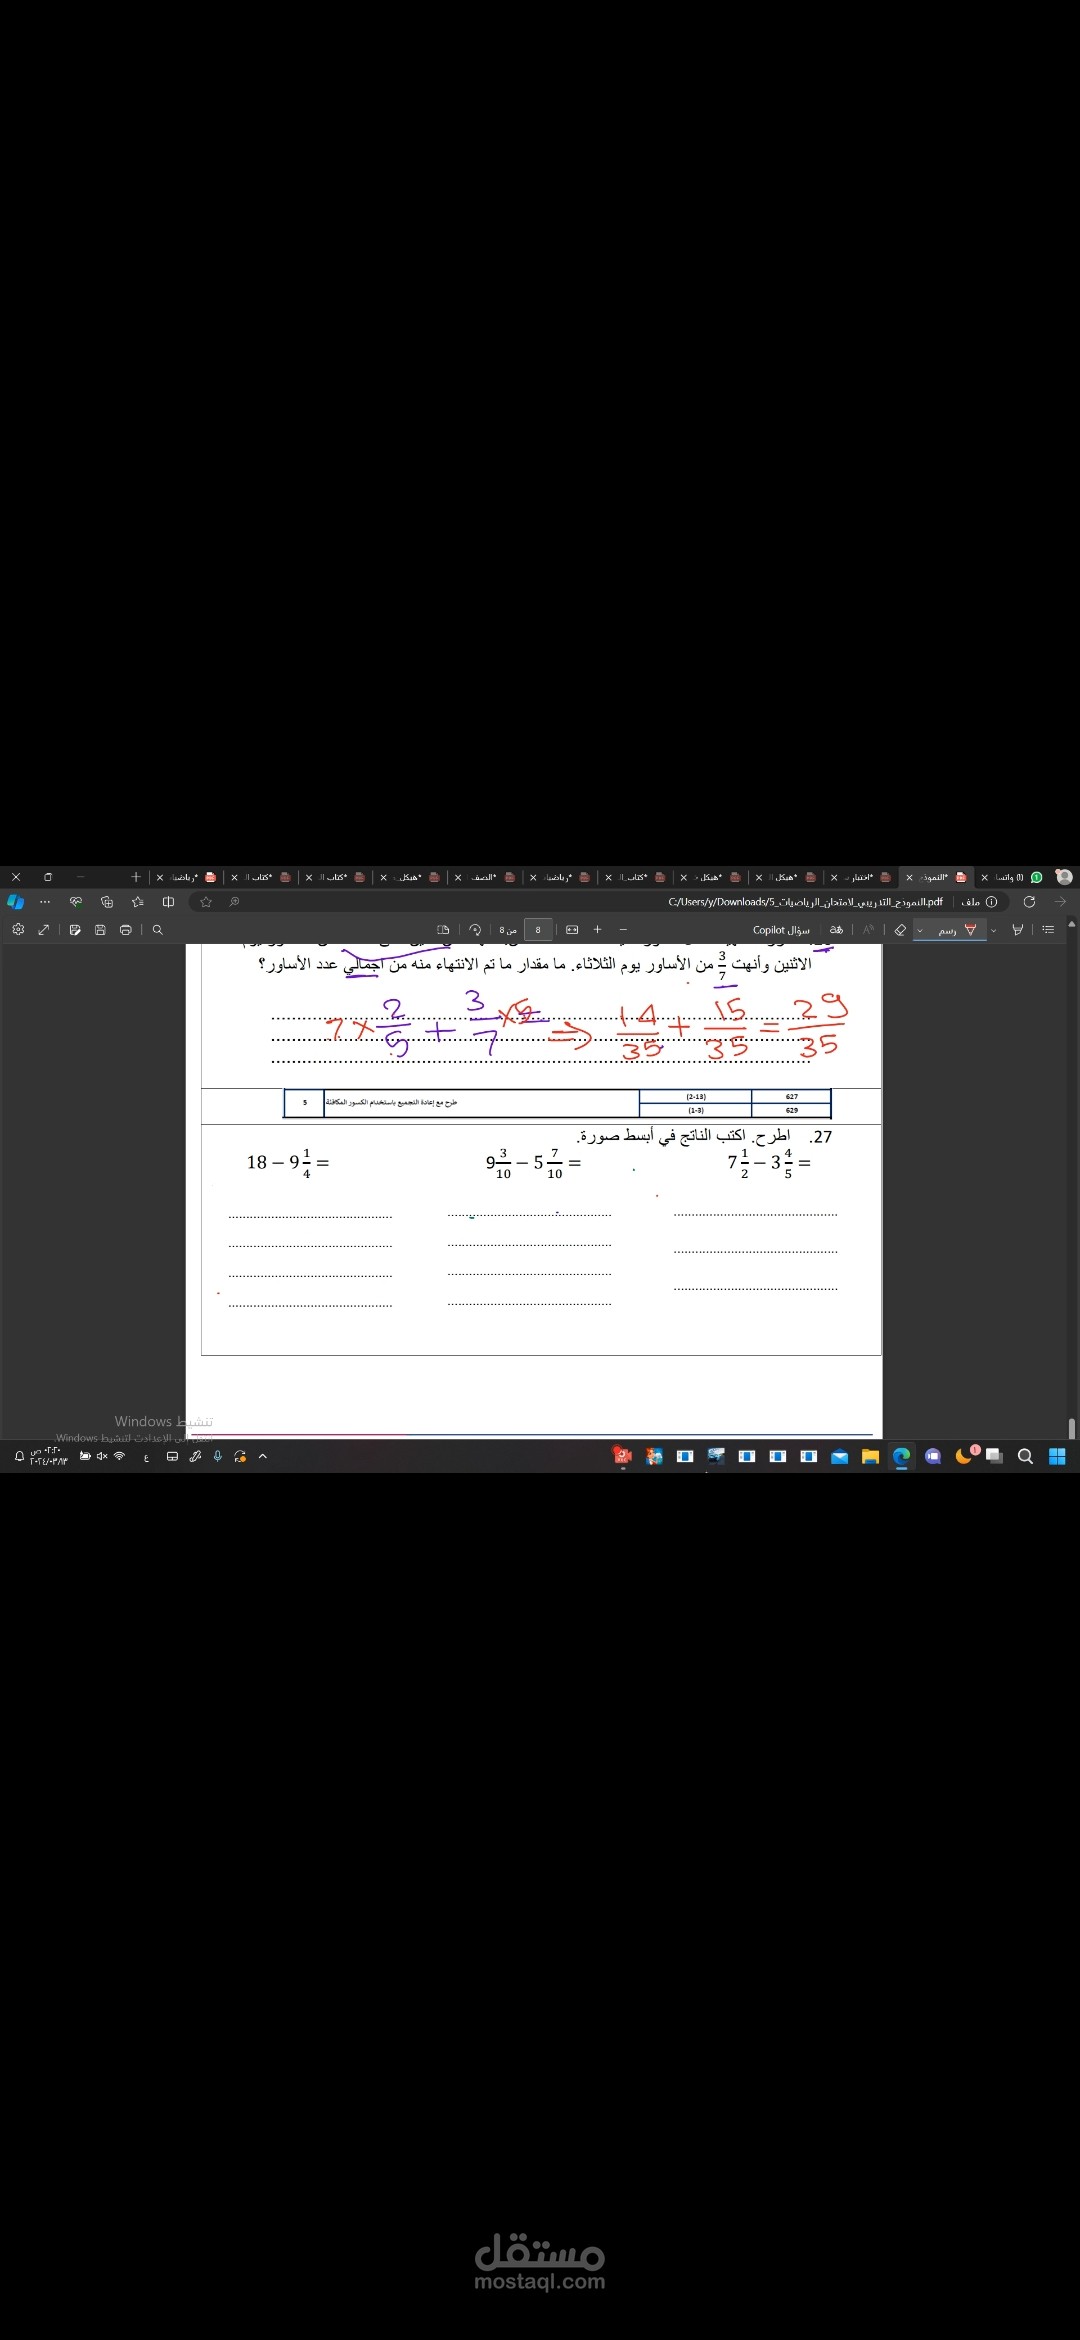This screenshot has width=1080, height=2340.
Task: Click the page number input field
Action: click(x=538, y=929)
